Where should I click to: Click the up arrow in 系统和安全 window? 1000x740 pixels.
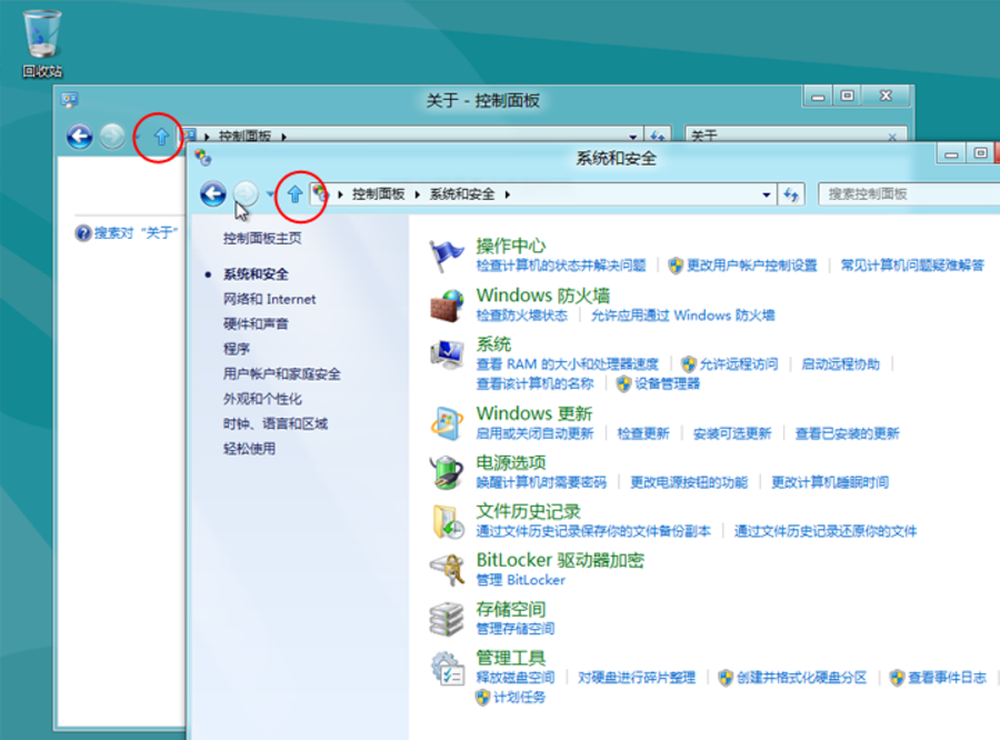[x=294, y=194]
